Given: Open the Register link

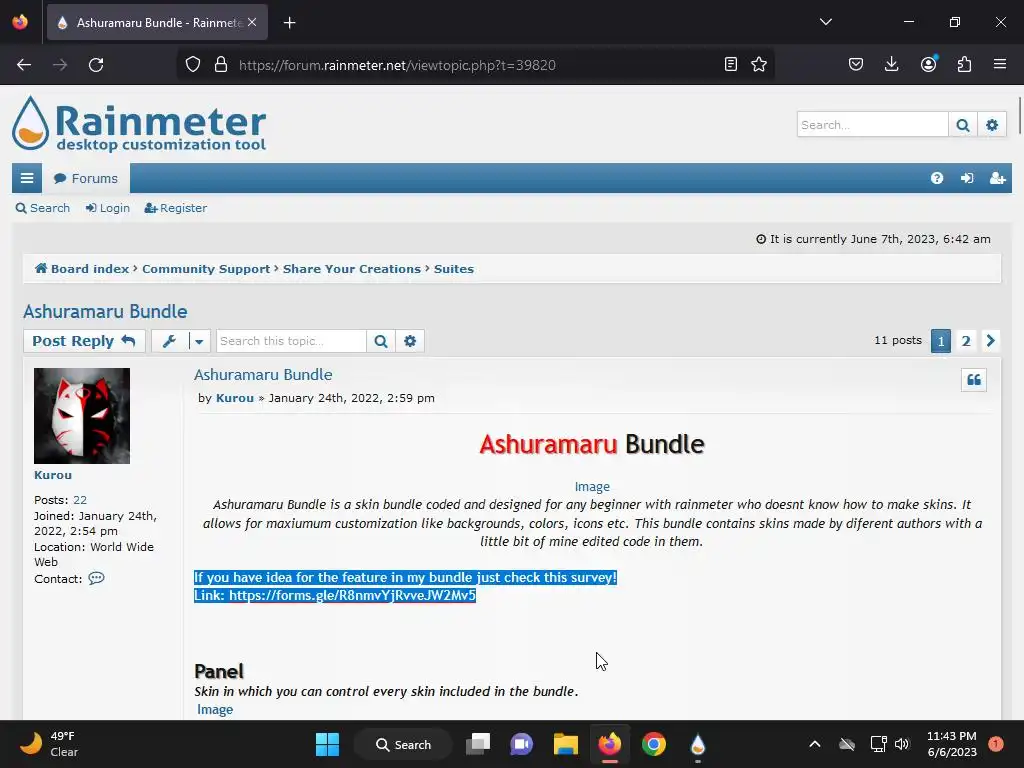Looking at the screenshot, I should 176,208.
